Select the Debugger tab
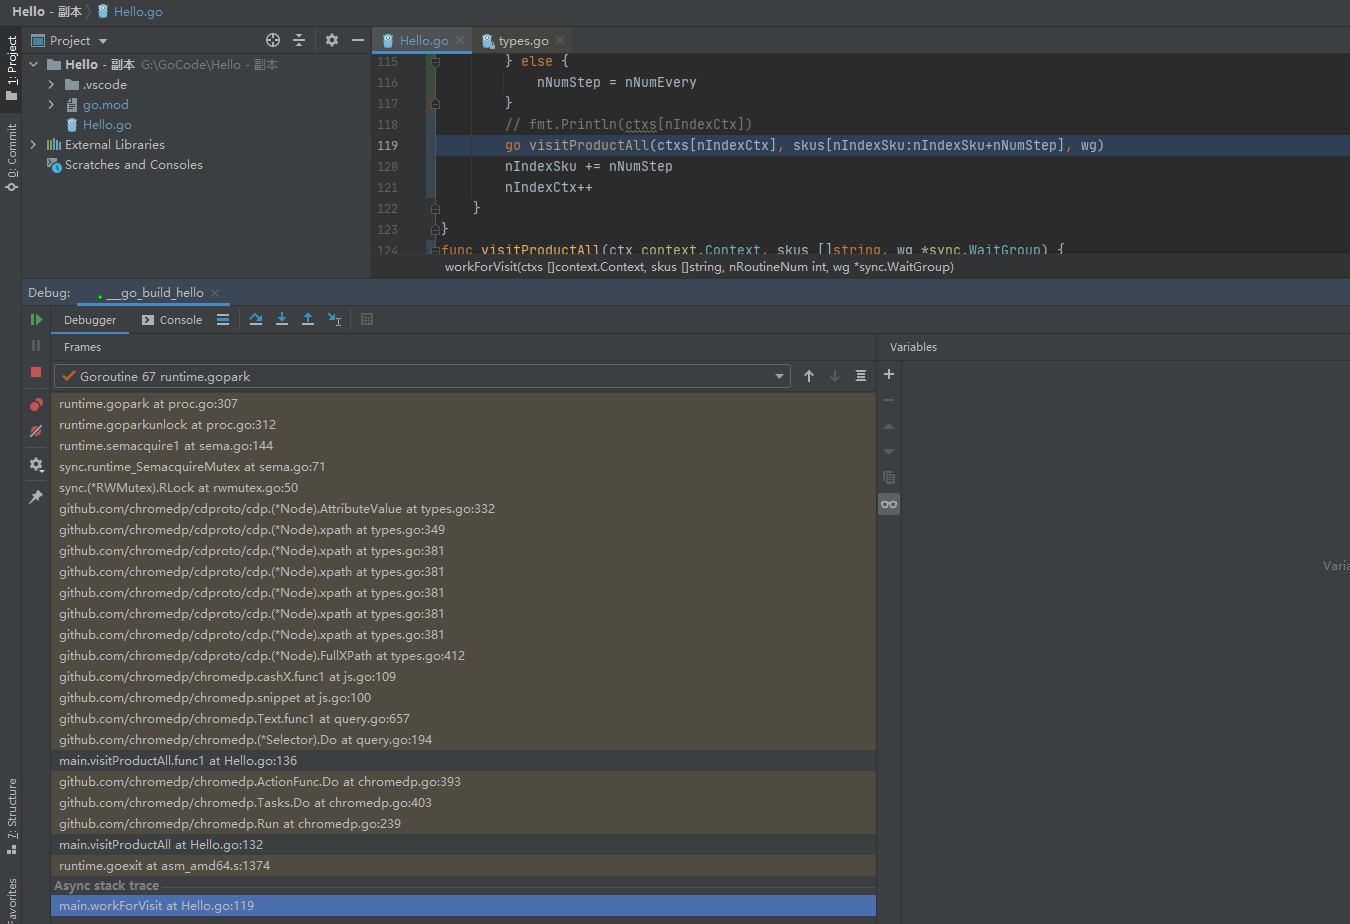1350x924 pixels. [90, 320]
